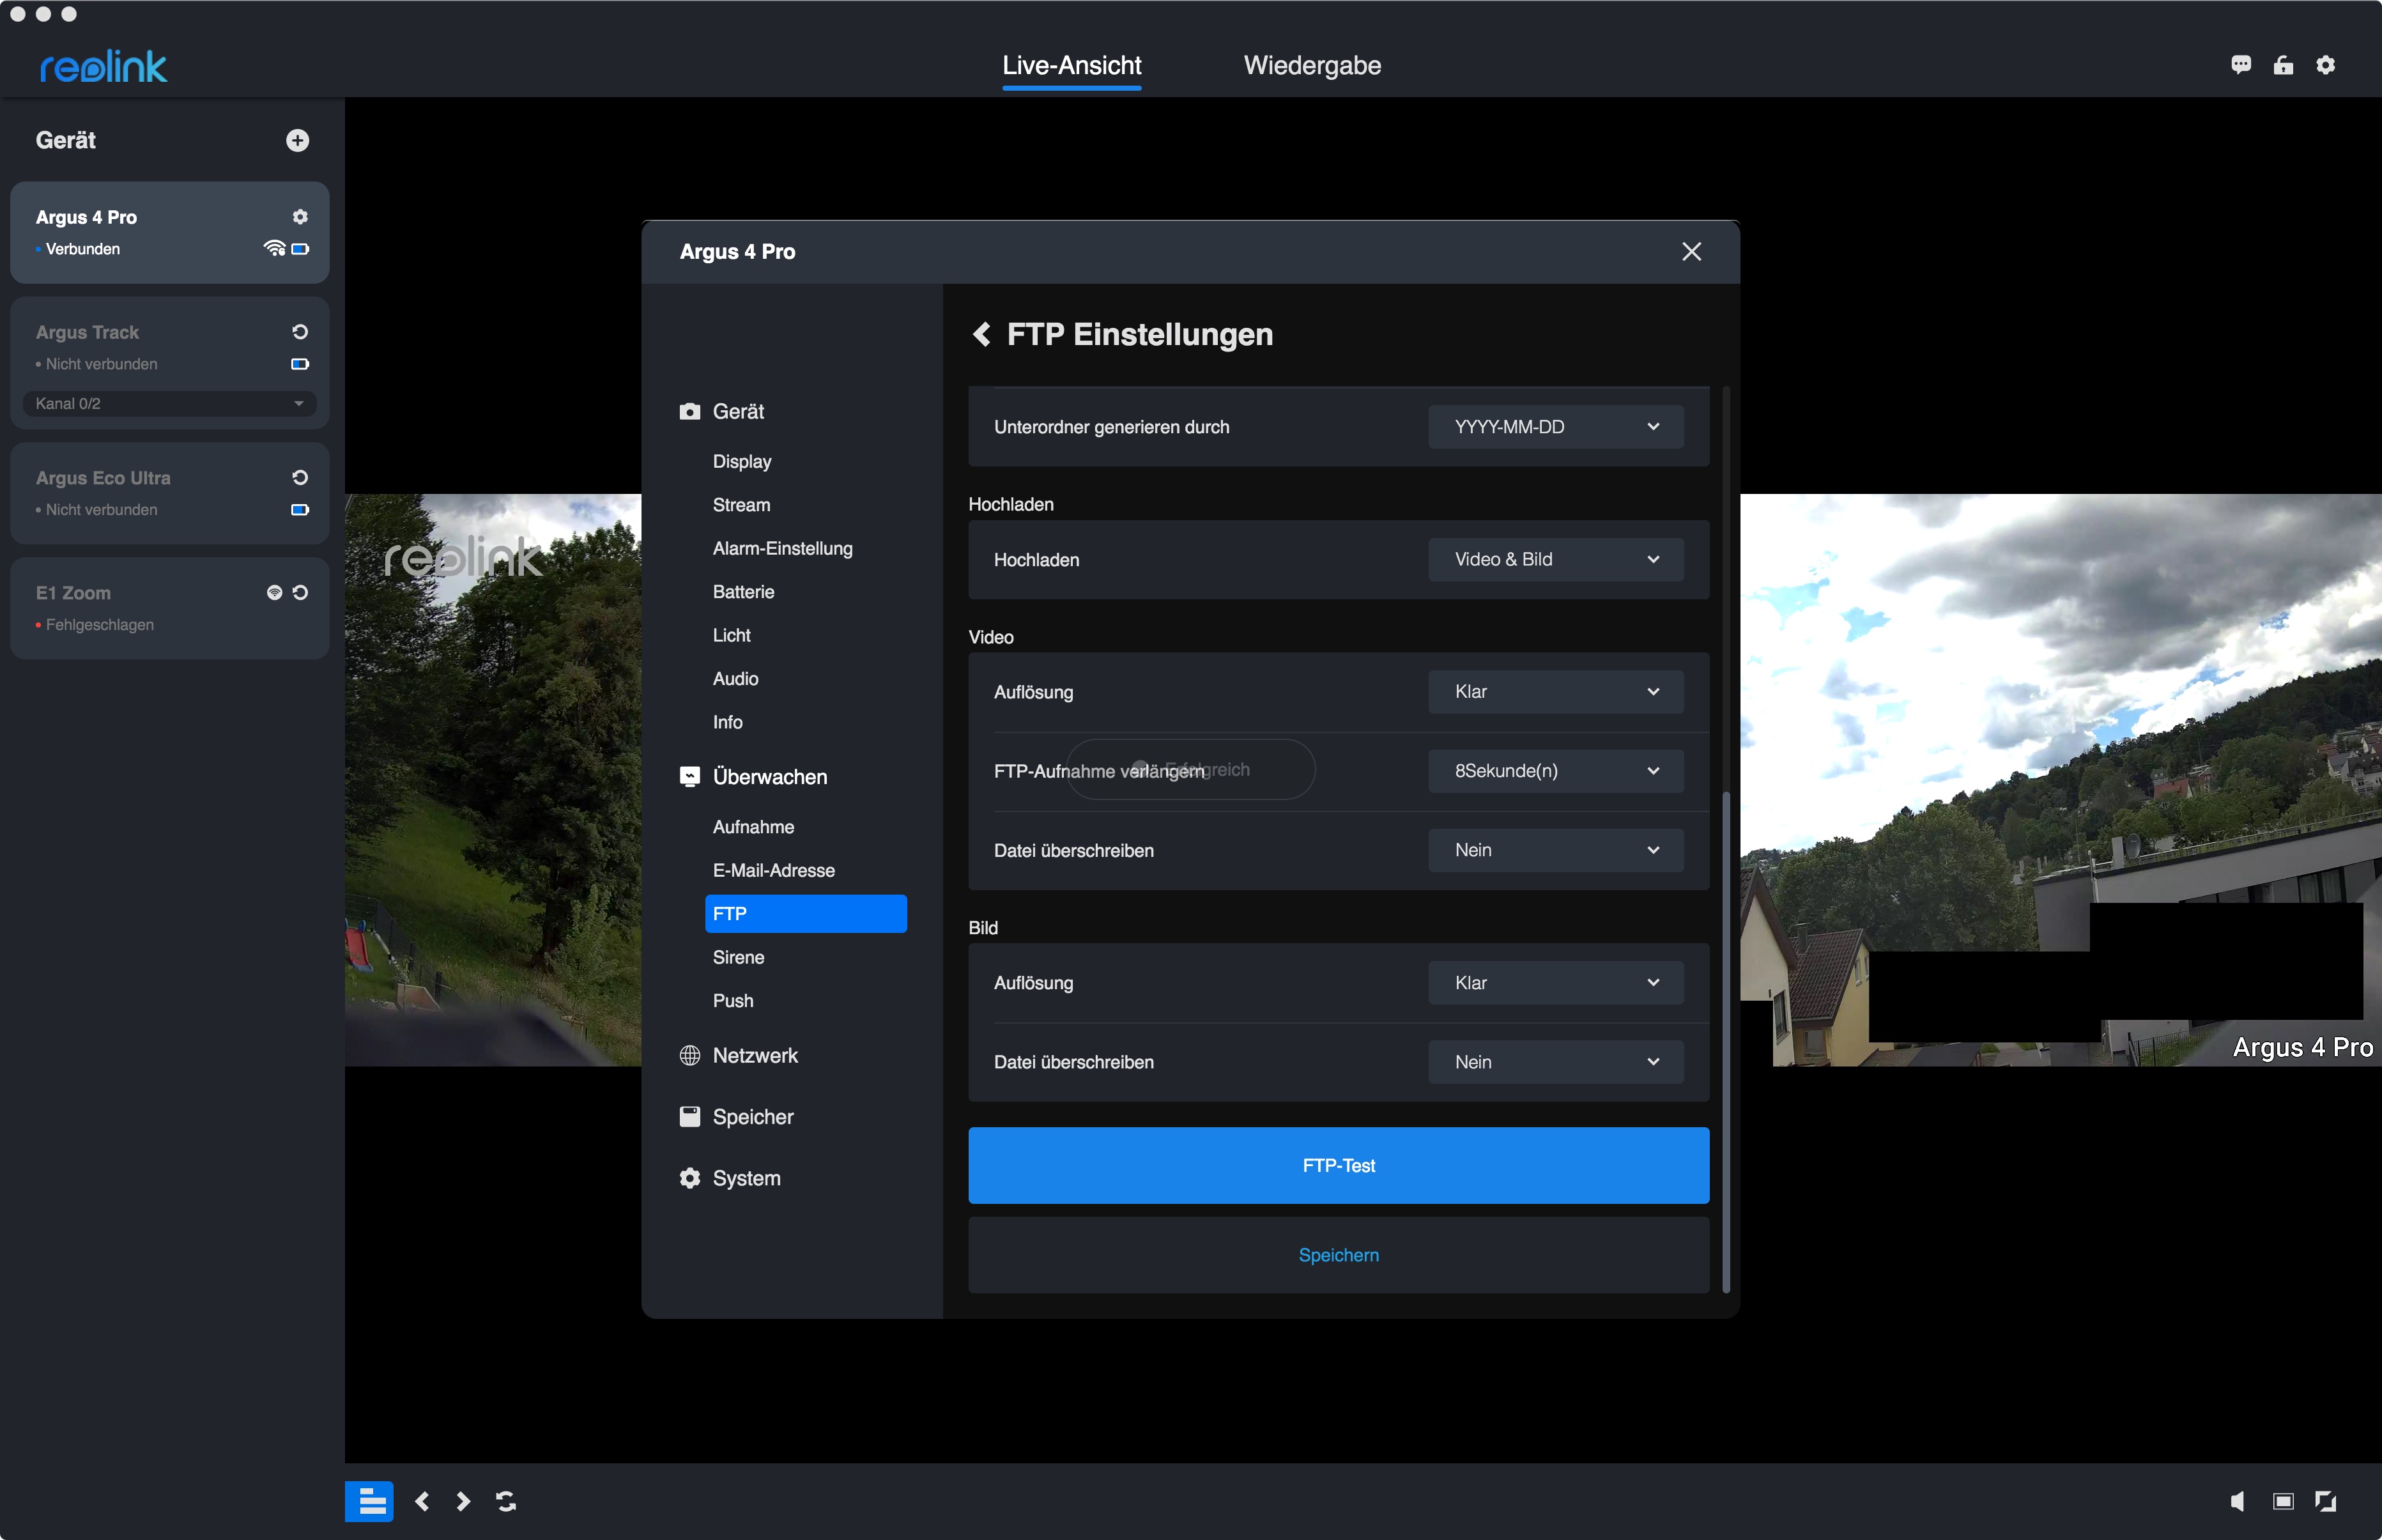The width and height of the screenshot is (2382, 1540).
Task: Open Argus 4 Pro gear settings icon
Action: pos(300,217)
